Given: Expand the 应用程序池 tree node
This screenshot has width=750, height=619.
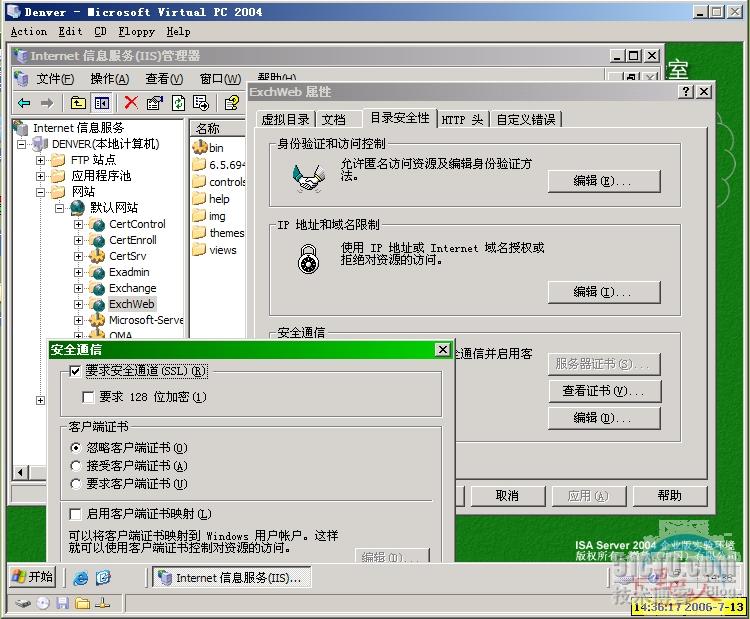Looking at the screenshot, I should click(x=41, y=176).
